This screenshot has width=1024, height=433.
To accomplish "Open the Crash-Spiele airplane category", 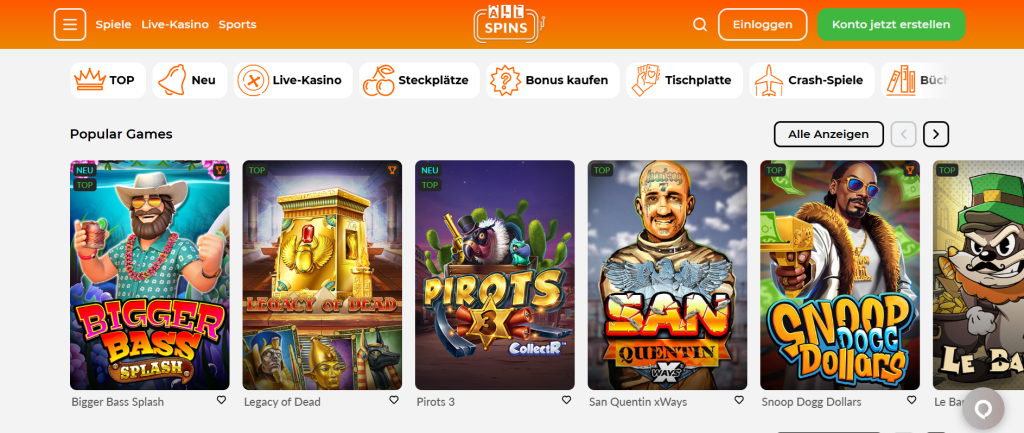I will 812,80.
